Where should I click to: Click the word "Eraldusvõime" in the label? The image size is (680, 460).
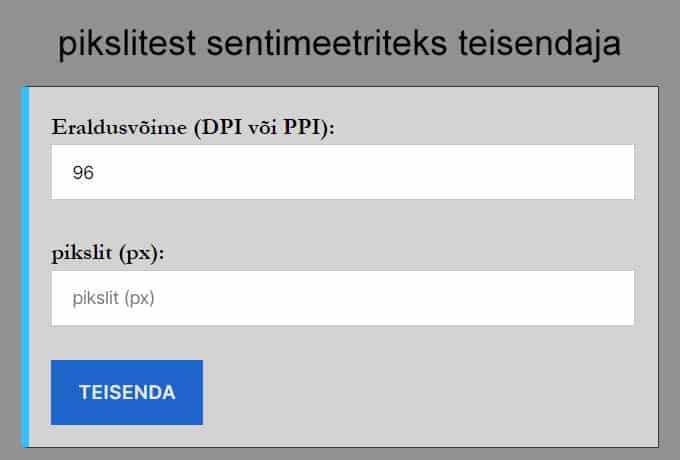pyautogui.click(x=111, y=127)
